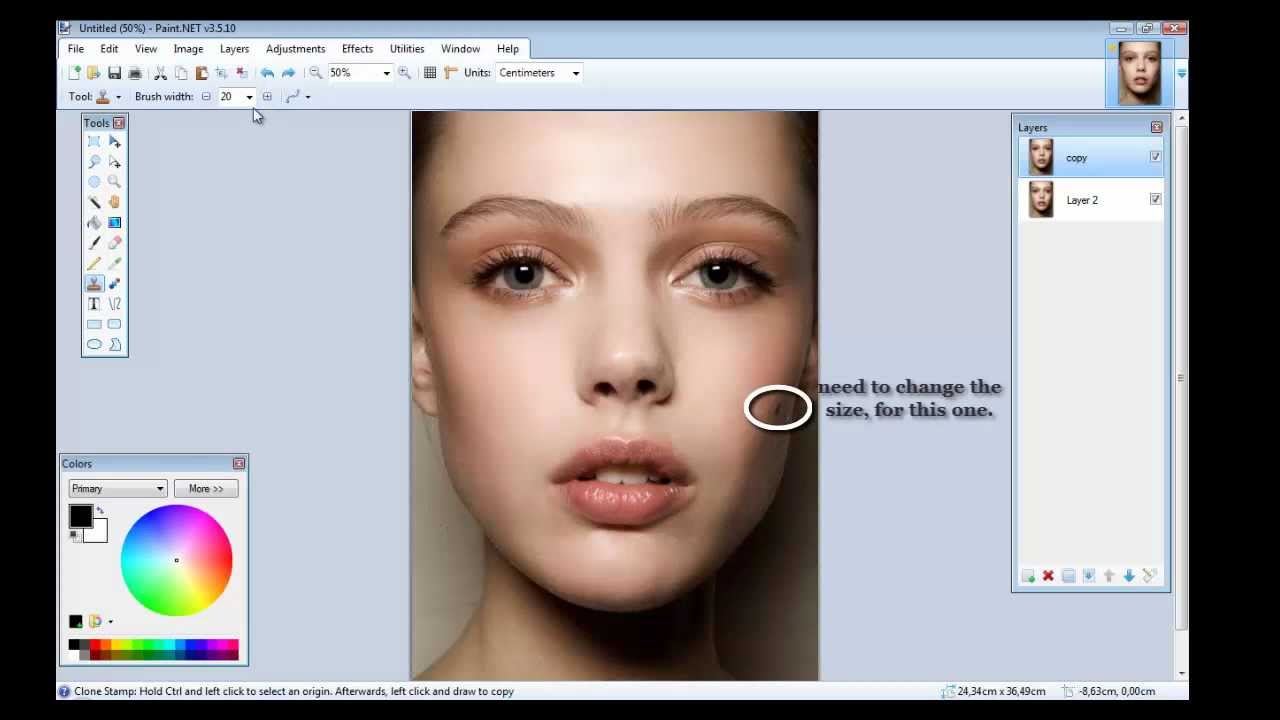1280x720 pixels.
Task: Click the Undo arrow
Action: [x=267, y=73]
